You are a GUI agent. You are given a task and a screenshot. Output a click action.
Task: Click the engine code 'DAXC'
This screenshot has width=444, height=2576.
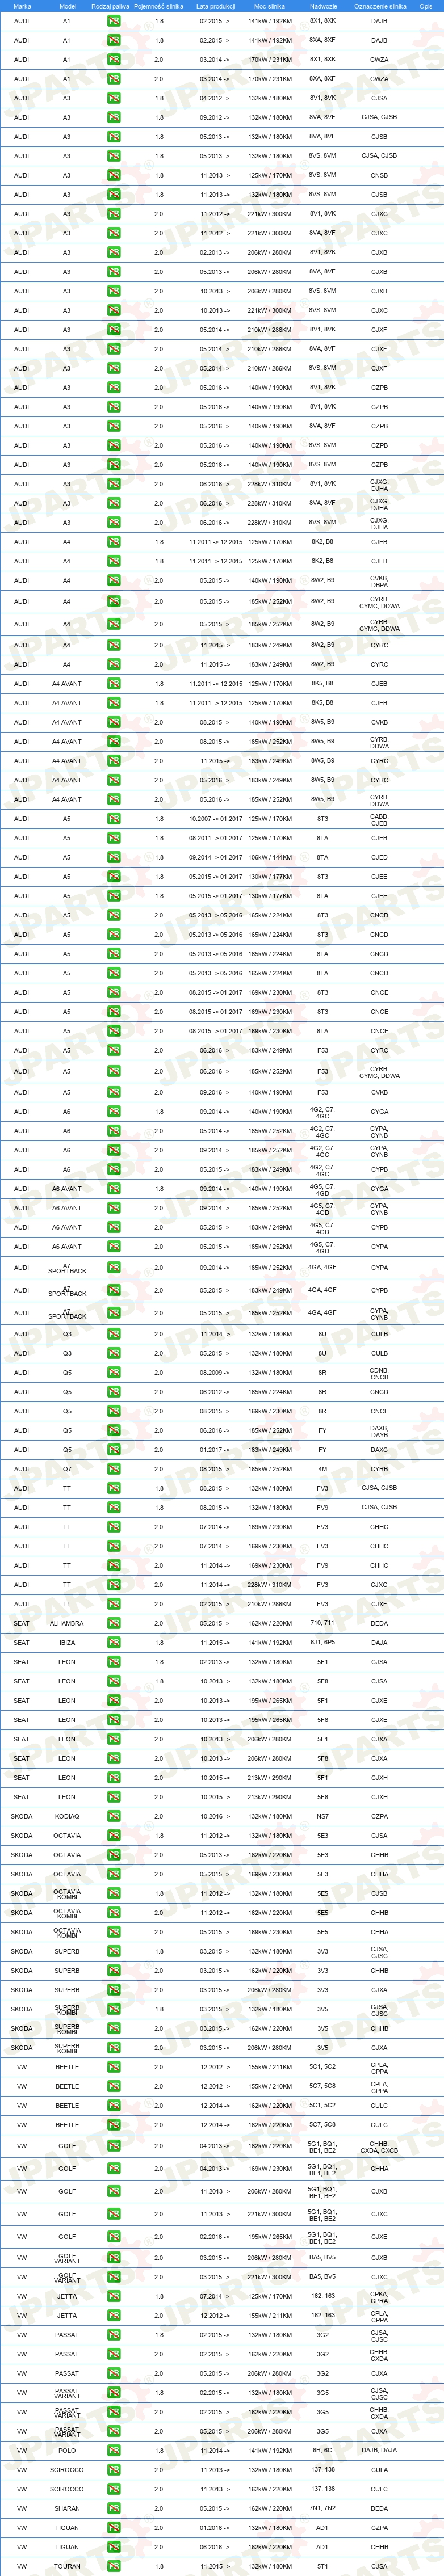point(379,1449)
